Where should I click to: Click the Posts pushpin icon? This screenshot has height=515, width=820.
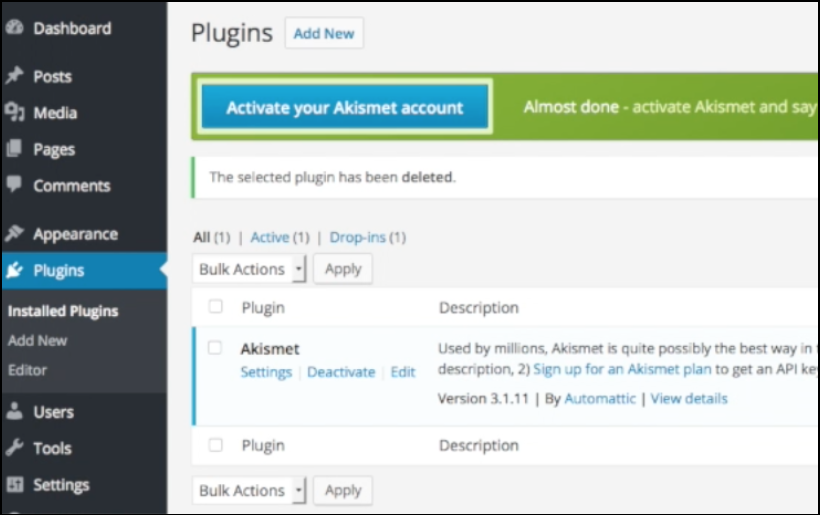click(x=15, y=76)
